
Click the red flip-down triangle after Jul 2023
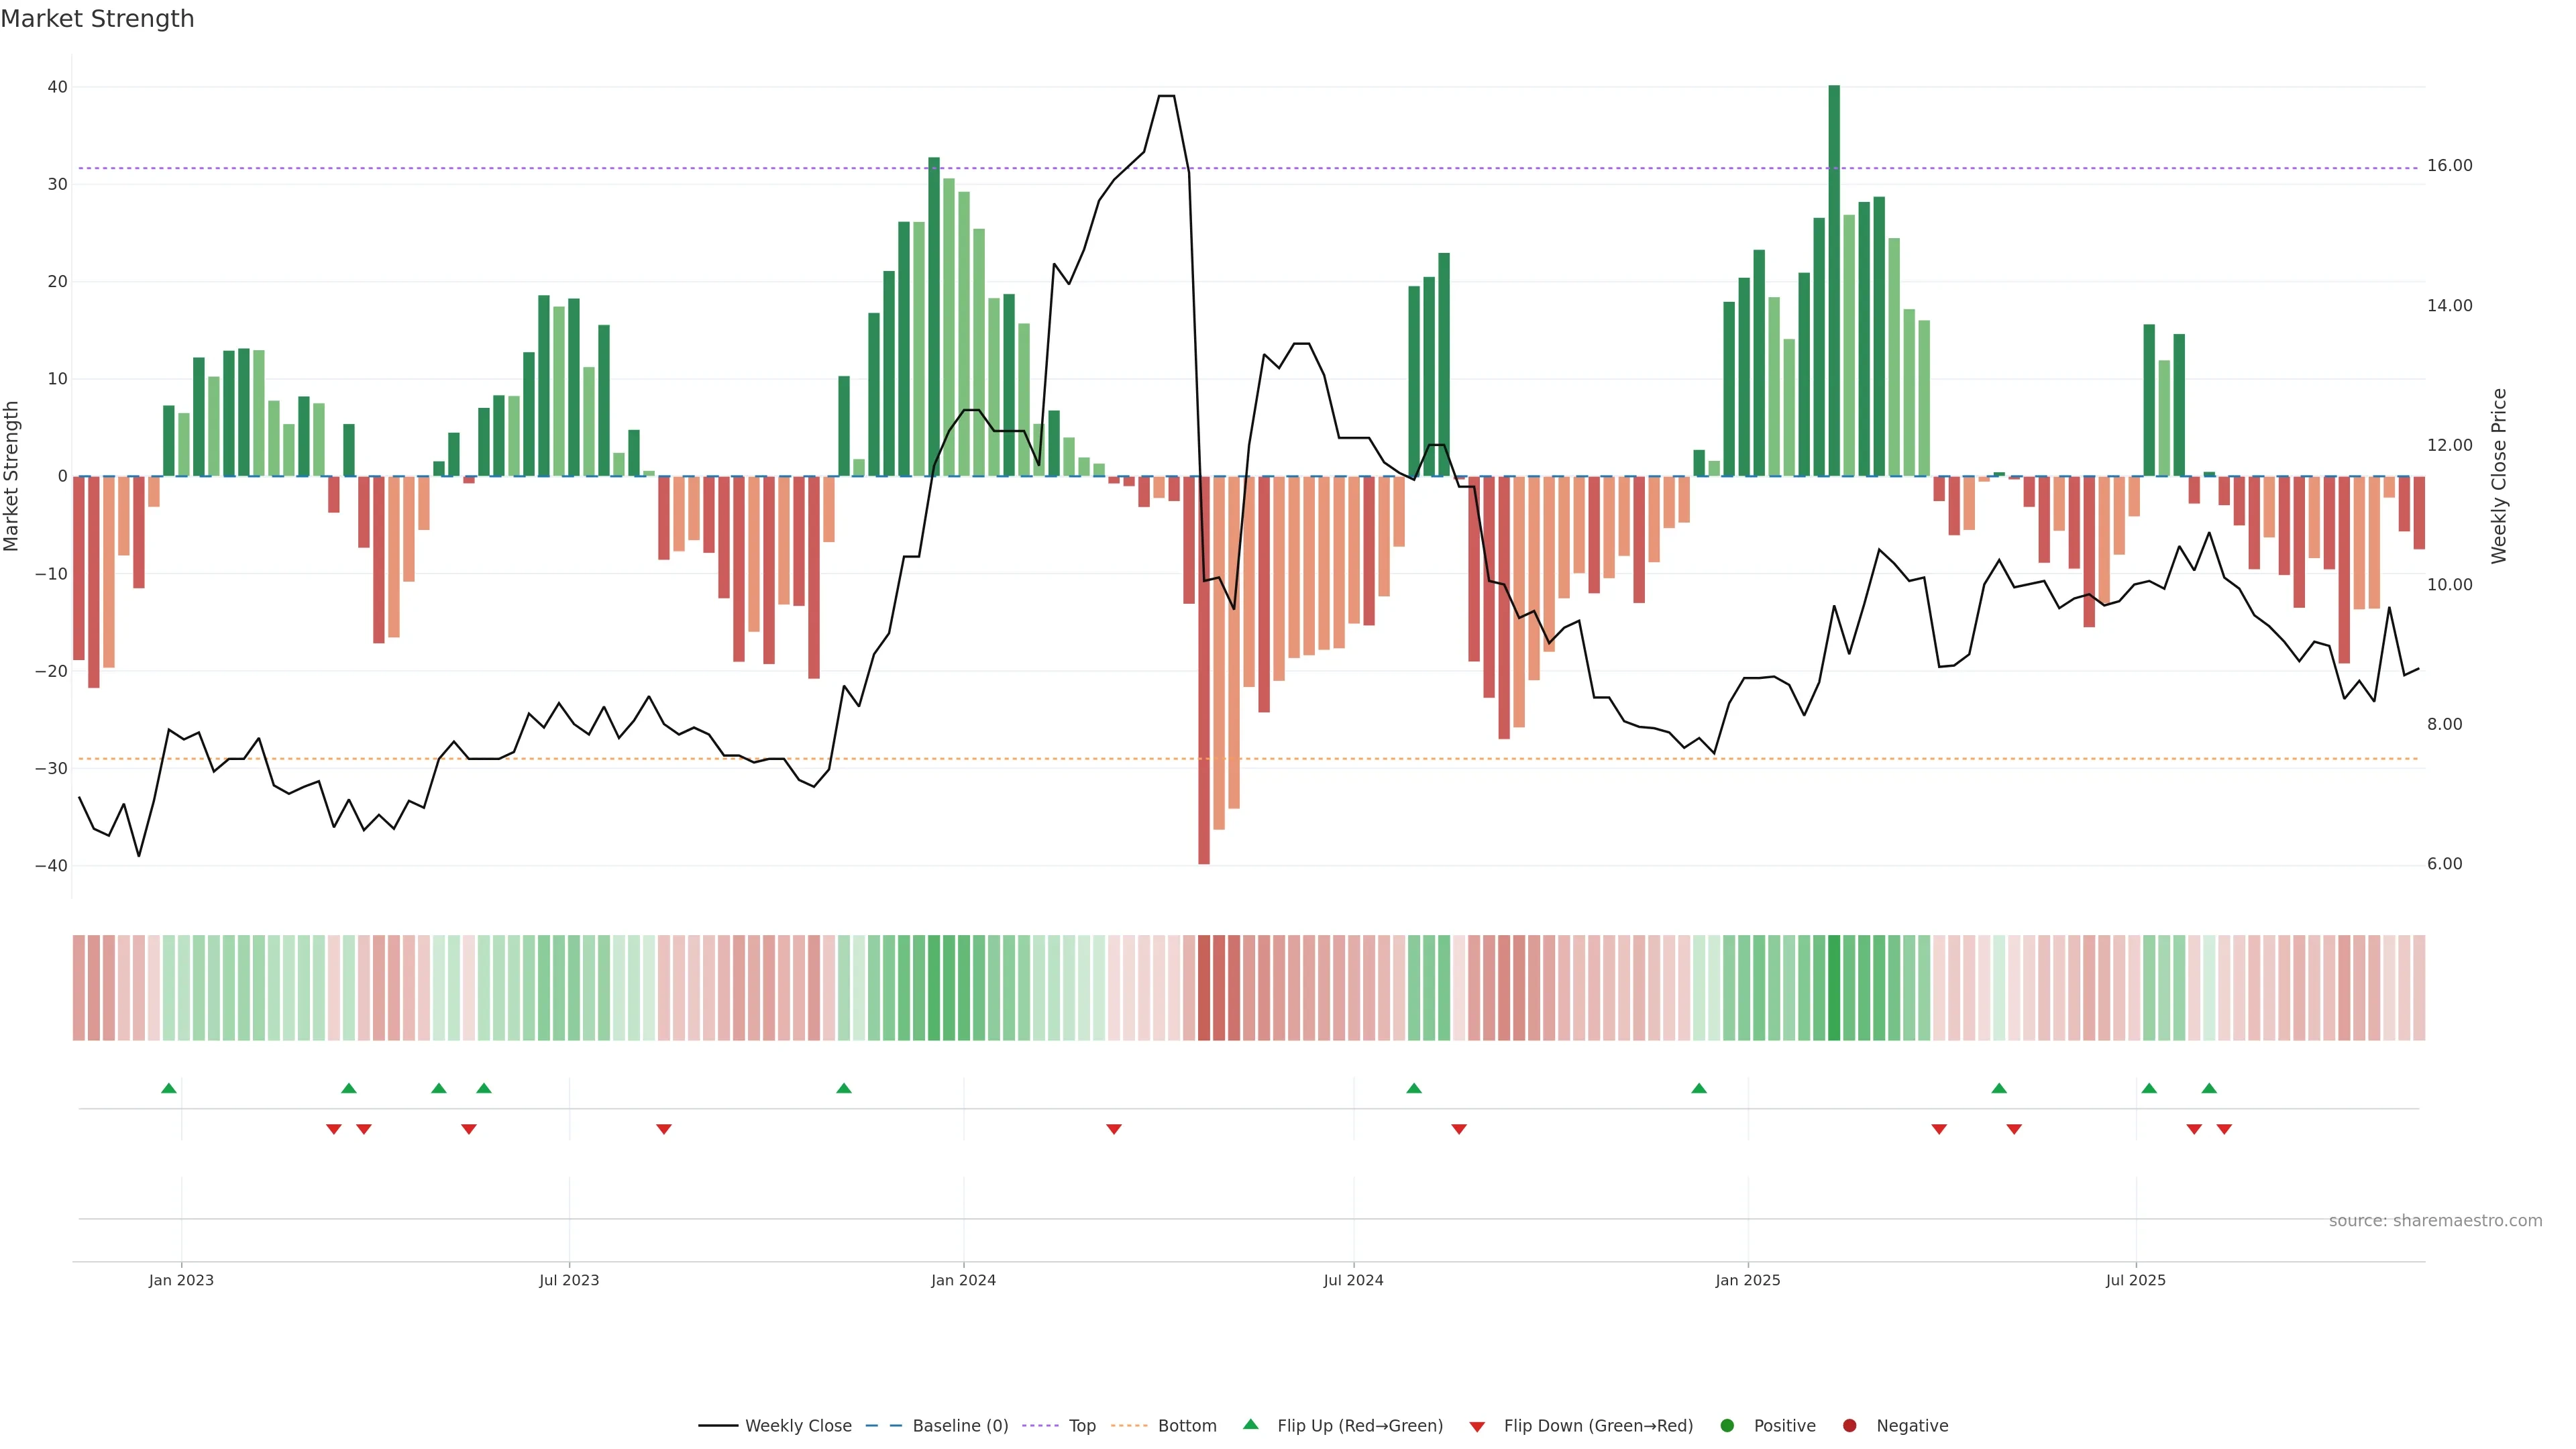664,1129
